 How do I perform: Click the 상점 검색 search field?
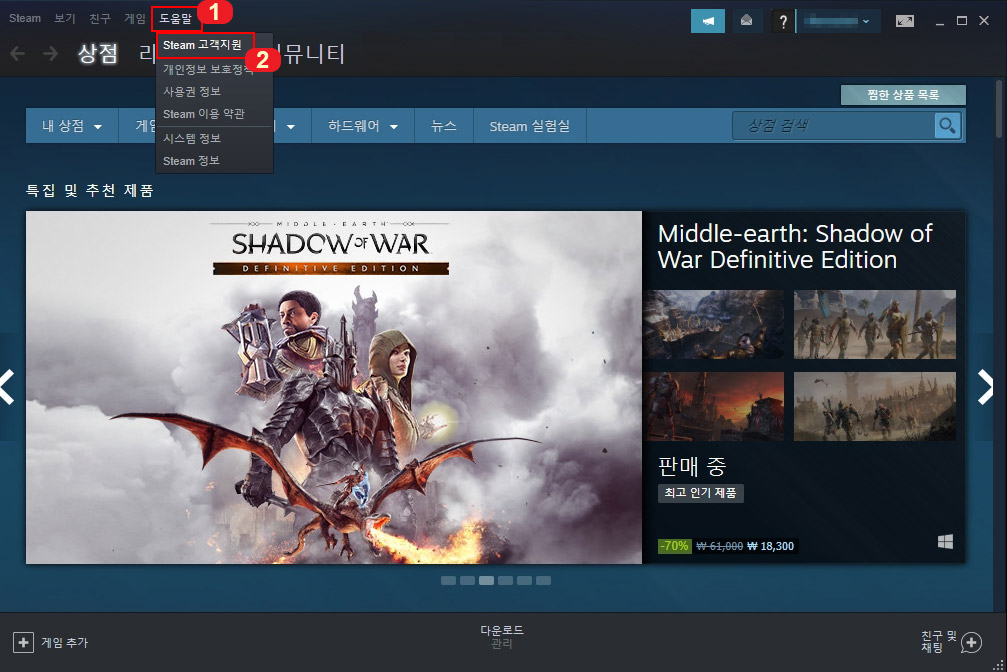(834, 126)
